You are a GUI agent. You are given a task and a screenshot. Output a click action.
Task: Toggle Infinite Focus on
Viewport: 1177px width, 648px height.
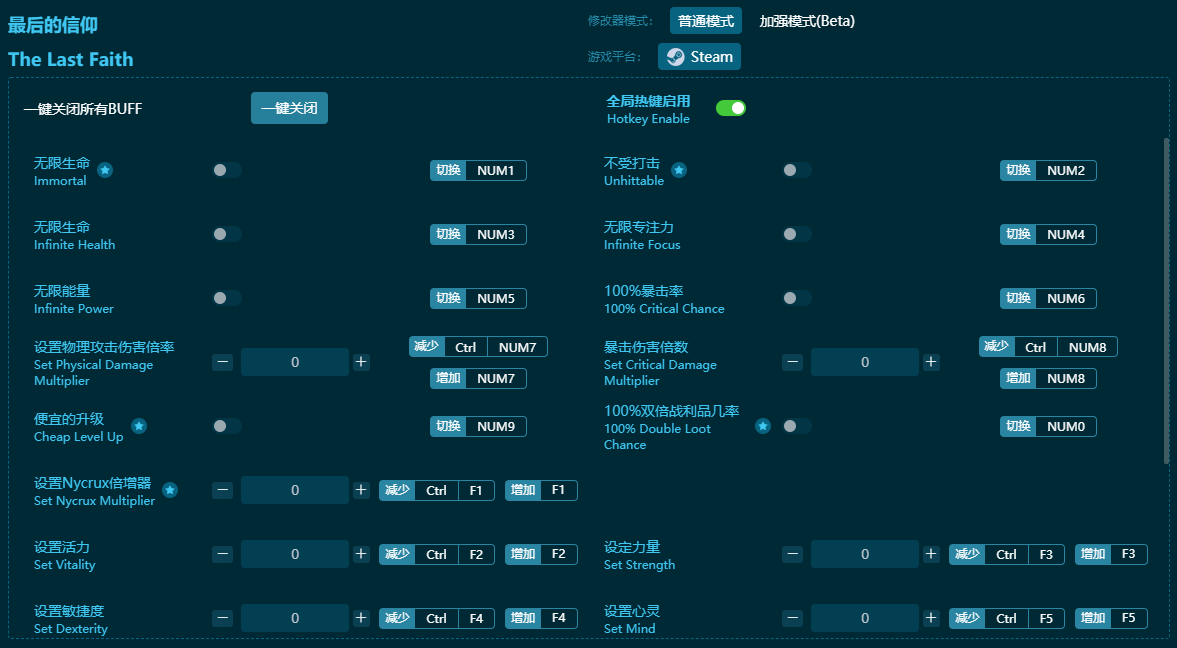pos(797,234)
